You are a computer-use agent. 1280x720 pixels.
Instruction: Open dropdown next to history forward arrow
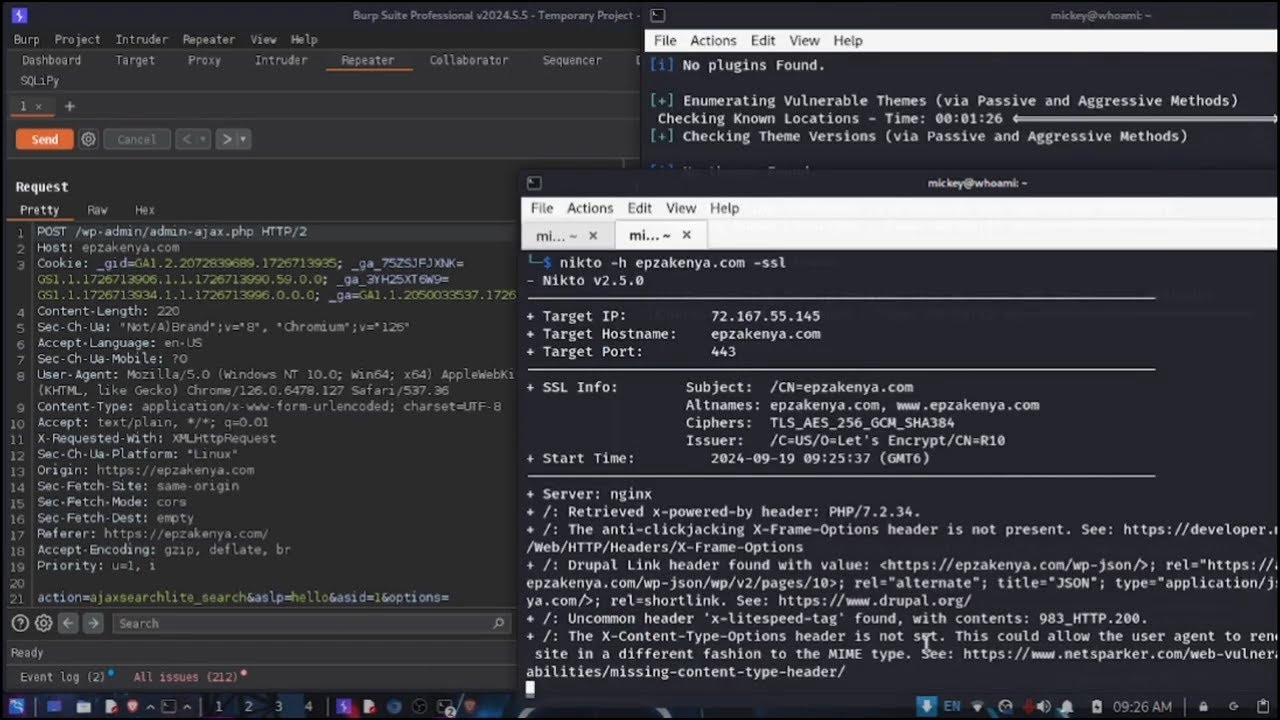pyautogui.click(x=243, y=139)
